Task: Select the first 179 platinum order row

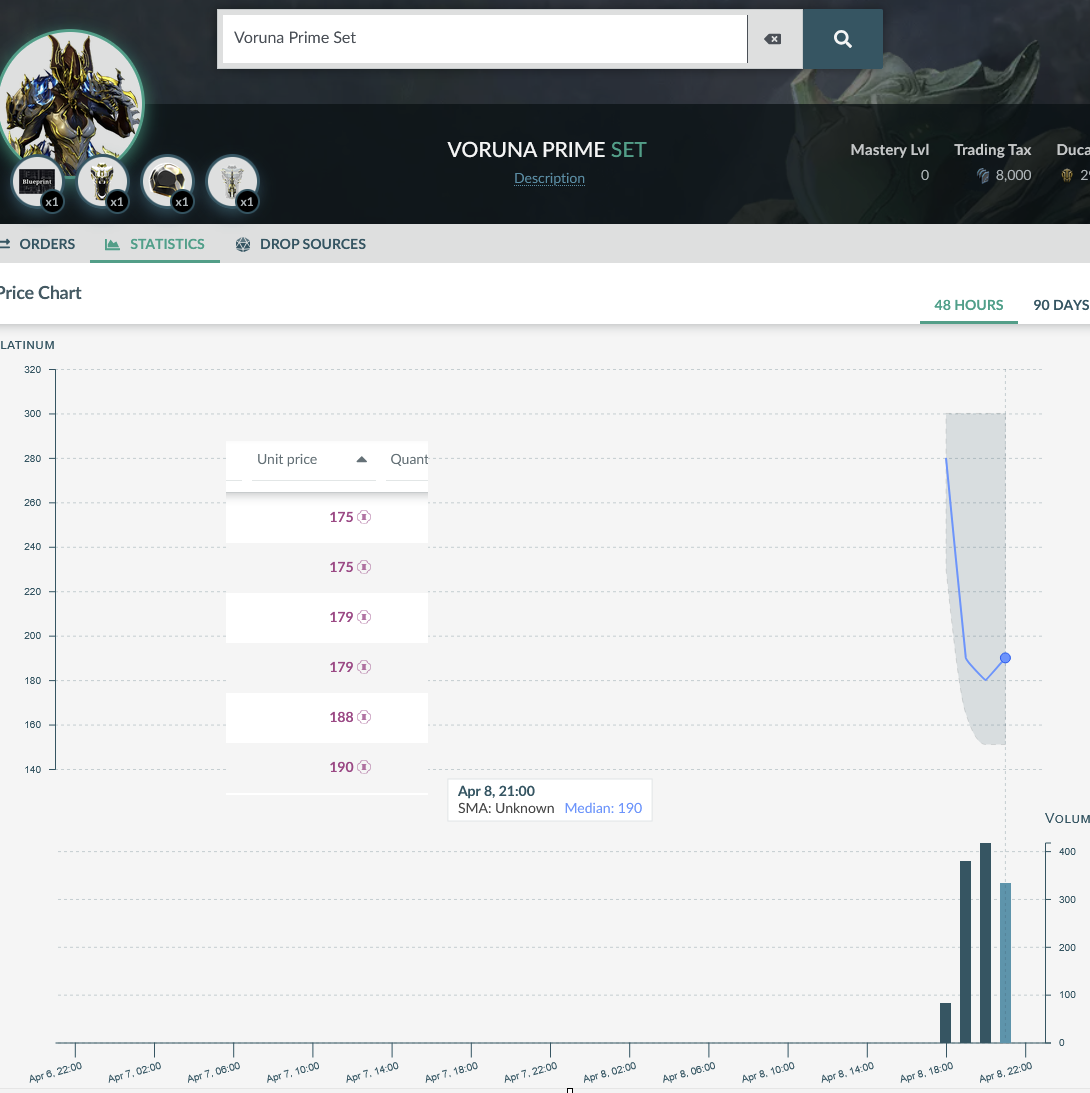Action: [327, 618]
